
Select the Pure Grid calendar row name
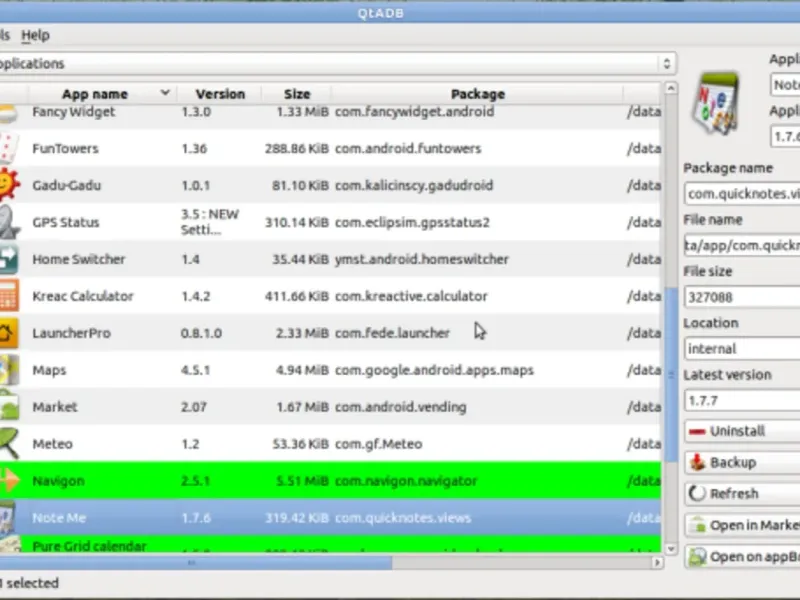point(89,546)
